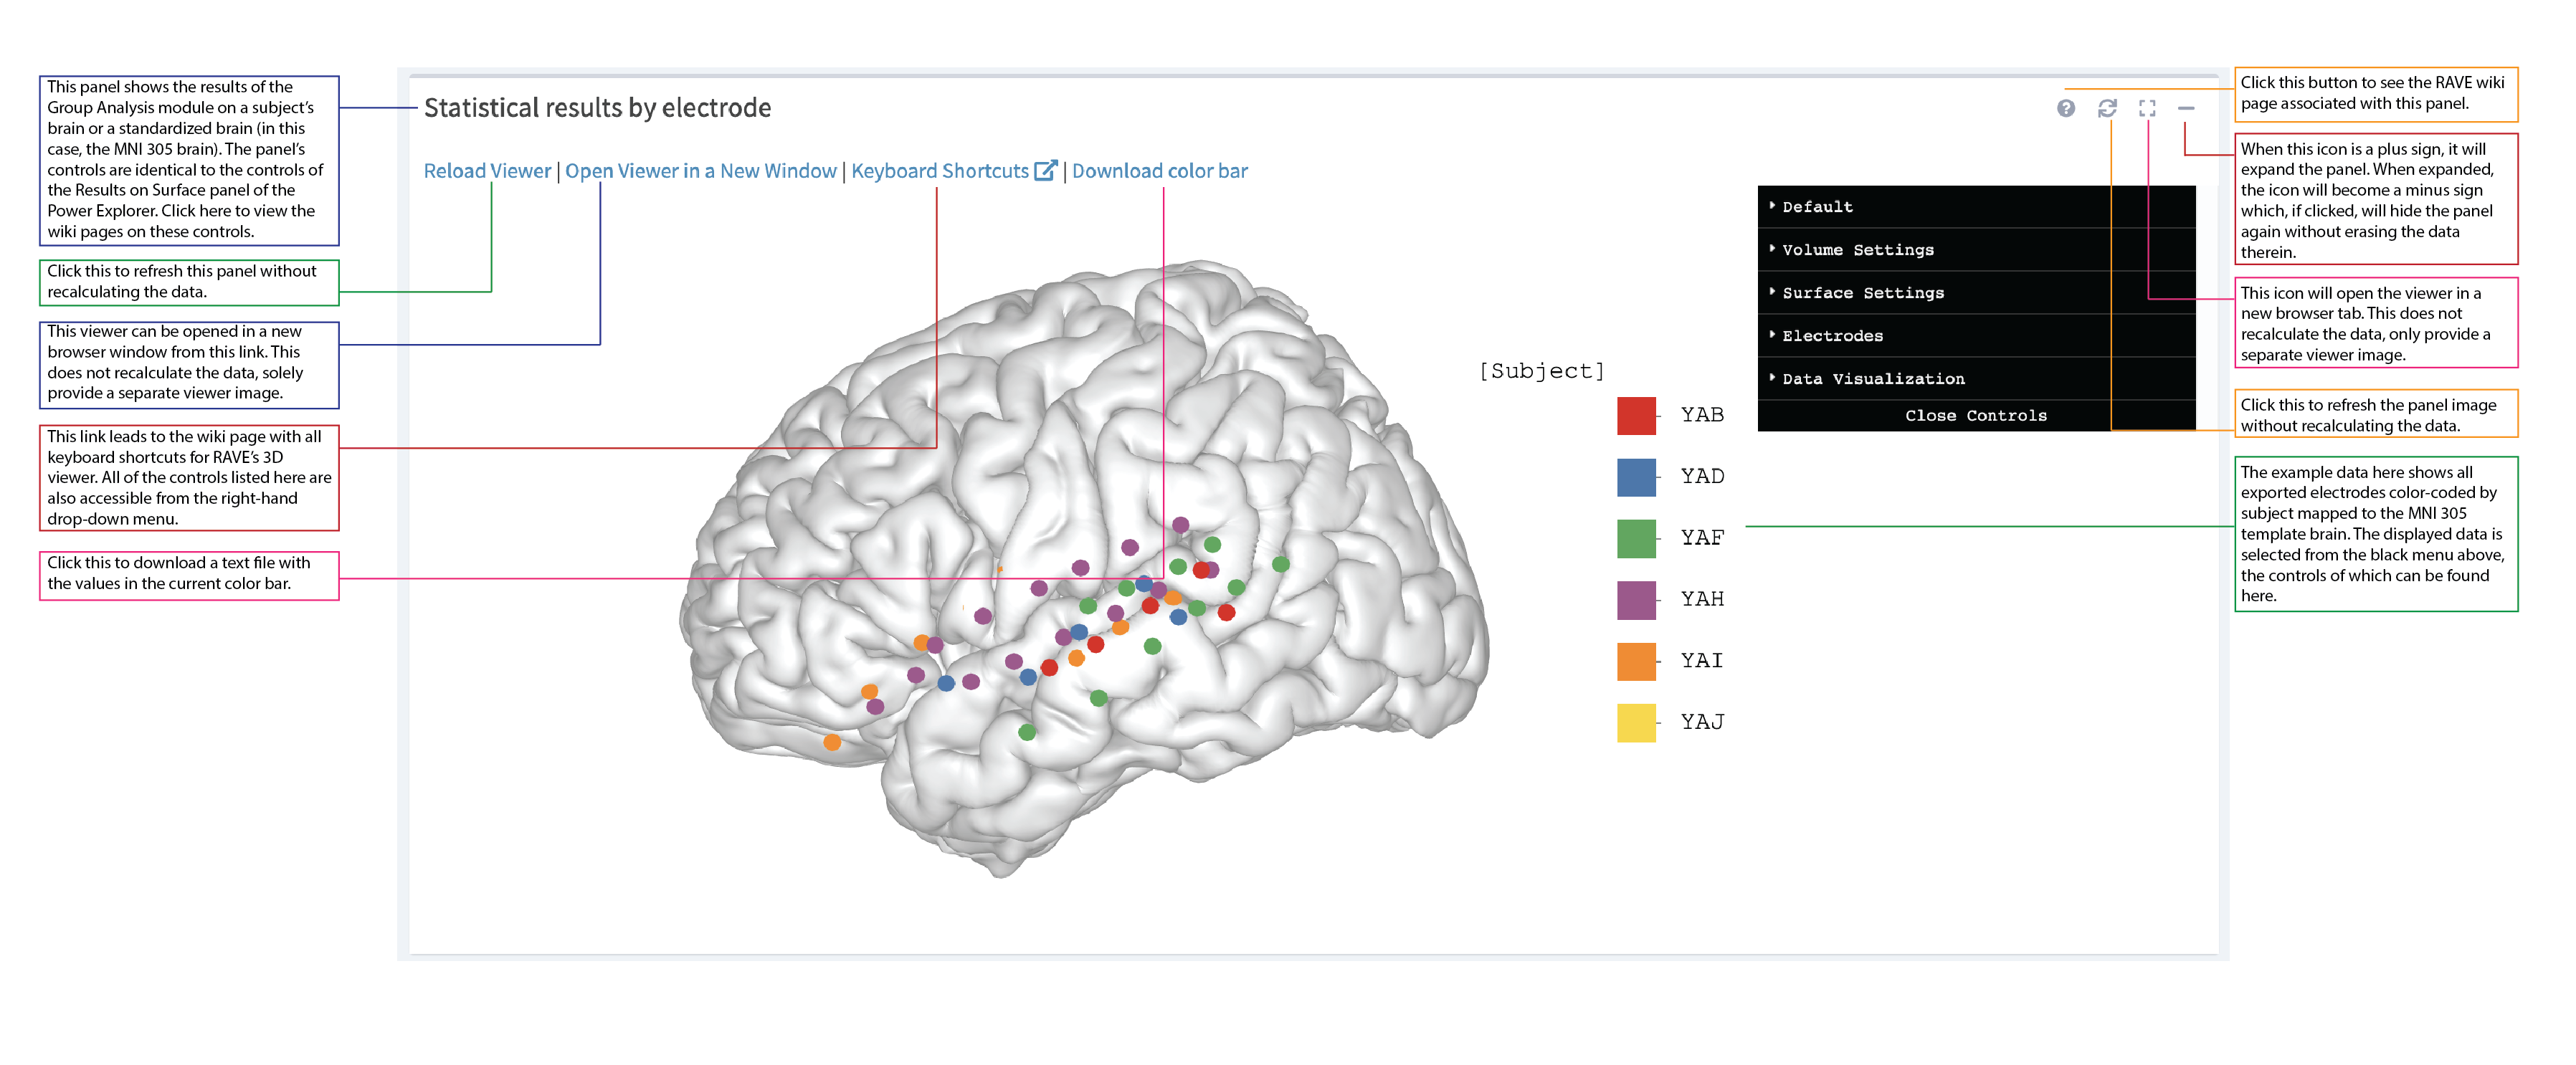This screenshot has height=1065, width=2576.
Task: Click the refresh panel icon
Action: pyautogui.click(x=2107, y=108)
